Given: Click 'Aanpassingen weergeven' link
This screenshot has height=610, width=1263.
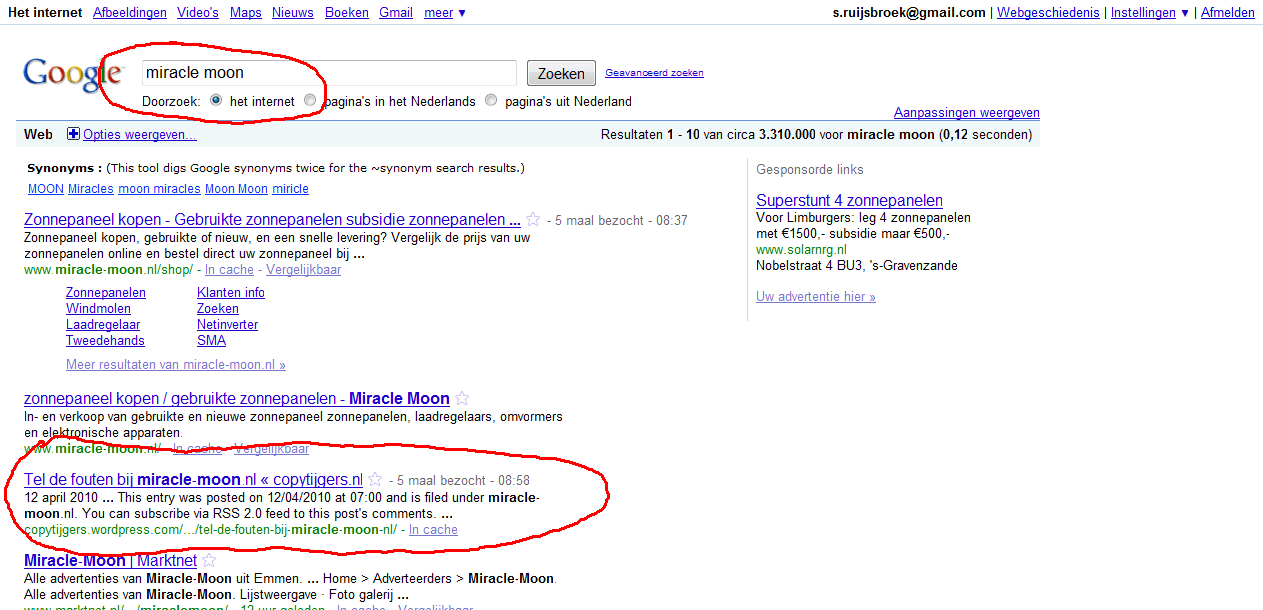Looking at the screenshot, I should tap(967, 113).
